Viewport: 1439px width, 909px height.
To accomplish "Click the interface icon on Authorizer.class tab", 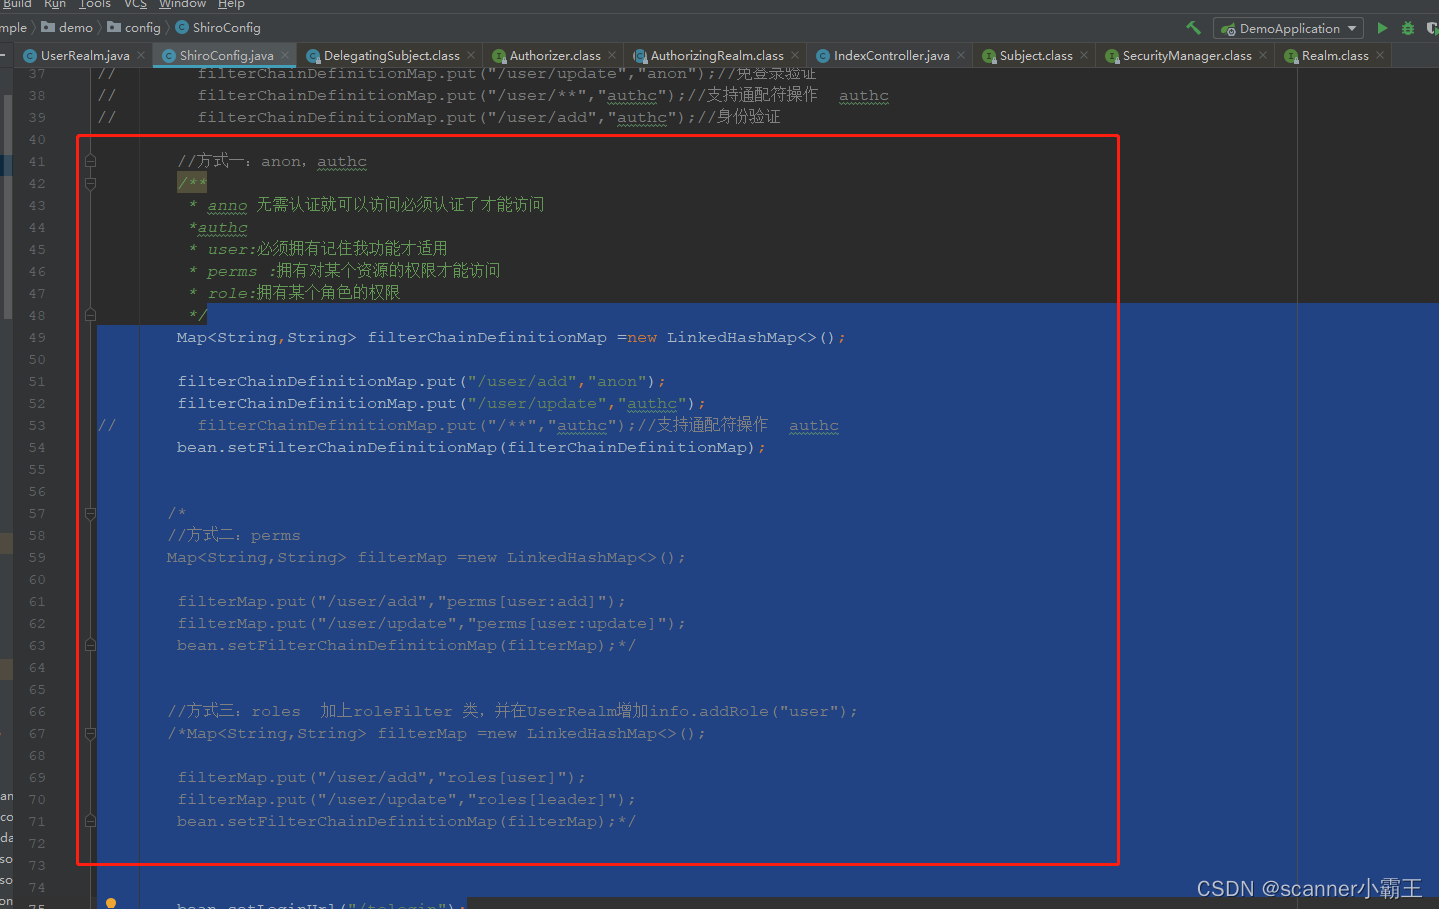I will coord(499,56).
